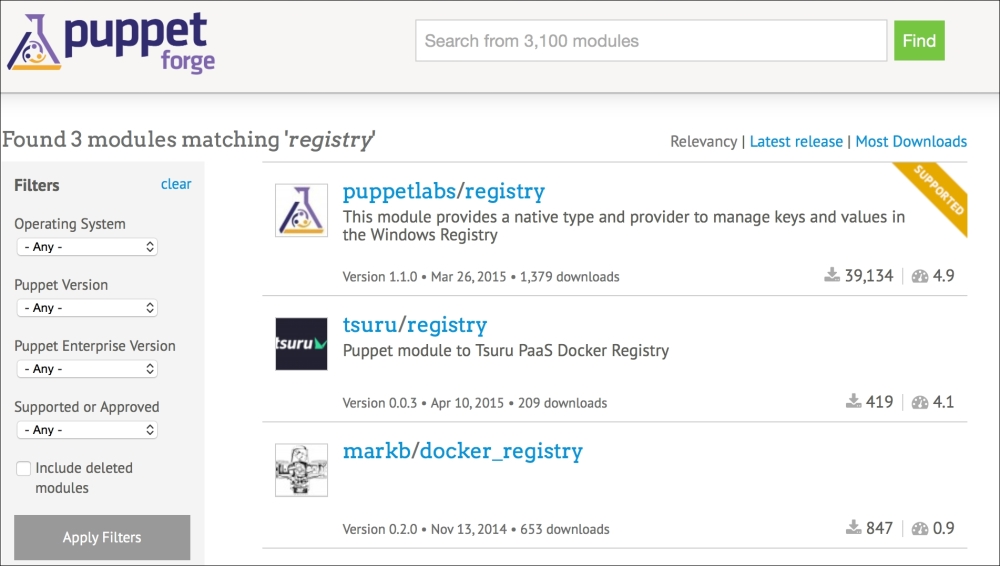Open the Operating System dropdown
Viewport: 1000px width, 566px height.
click(87, 246)
